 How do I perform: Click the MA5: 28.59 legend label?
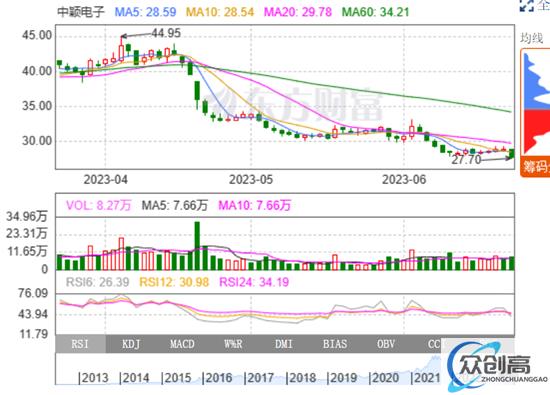click(x=146, y=12)
